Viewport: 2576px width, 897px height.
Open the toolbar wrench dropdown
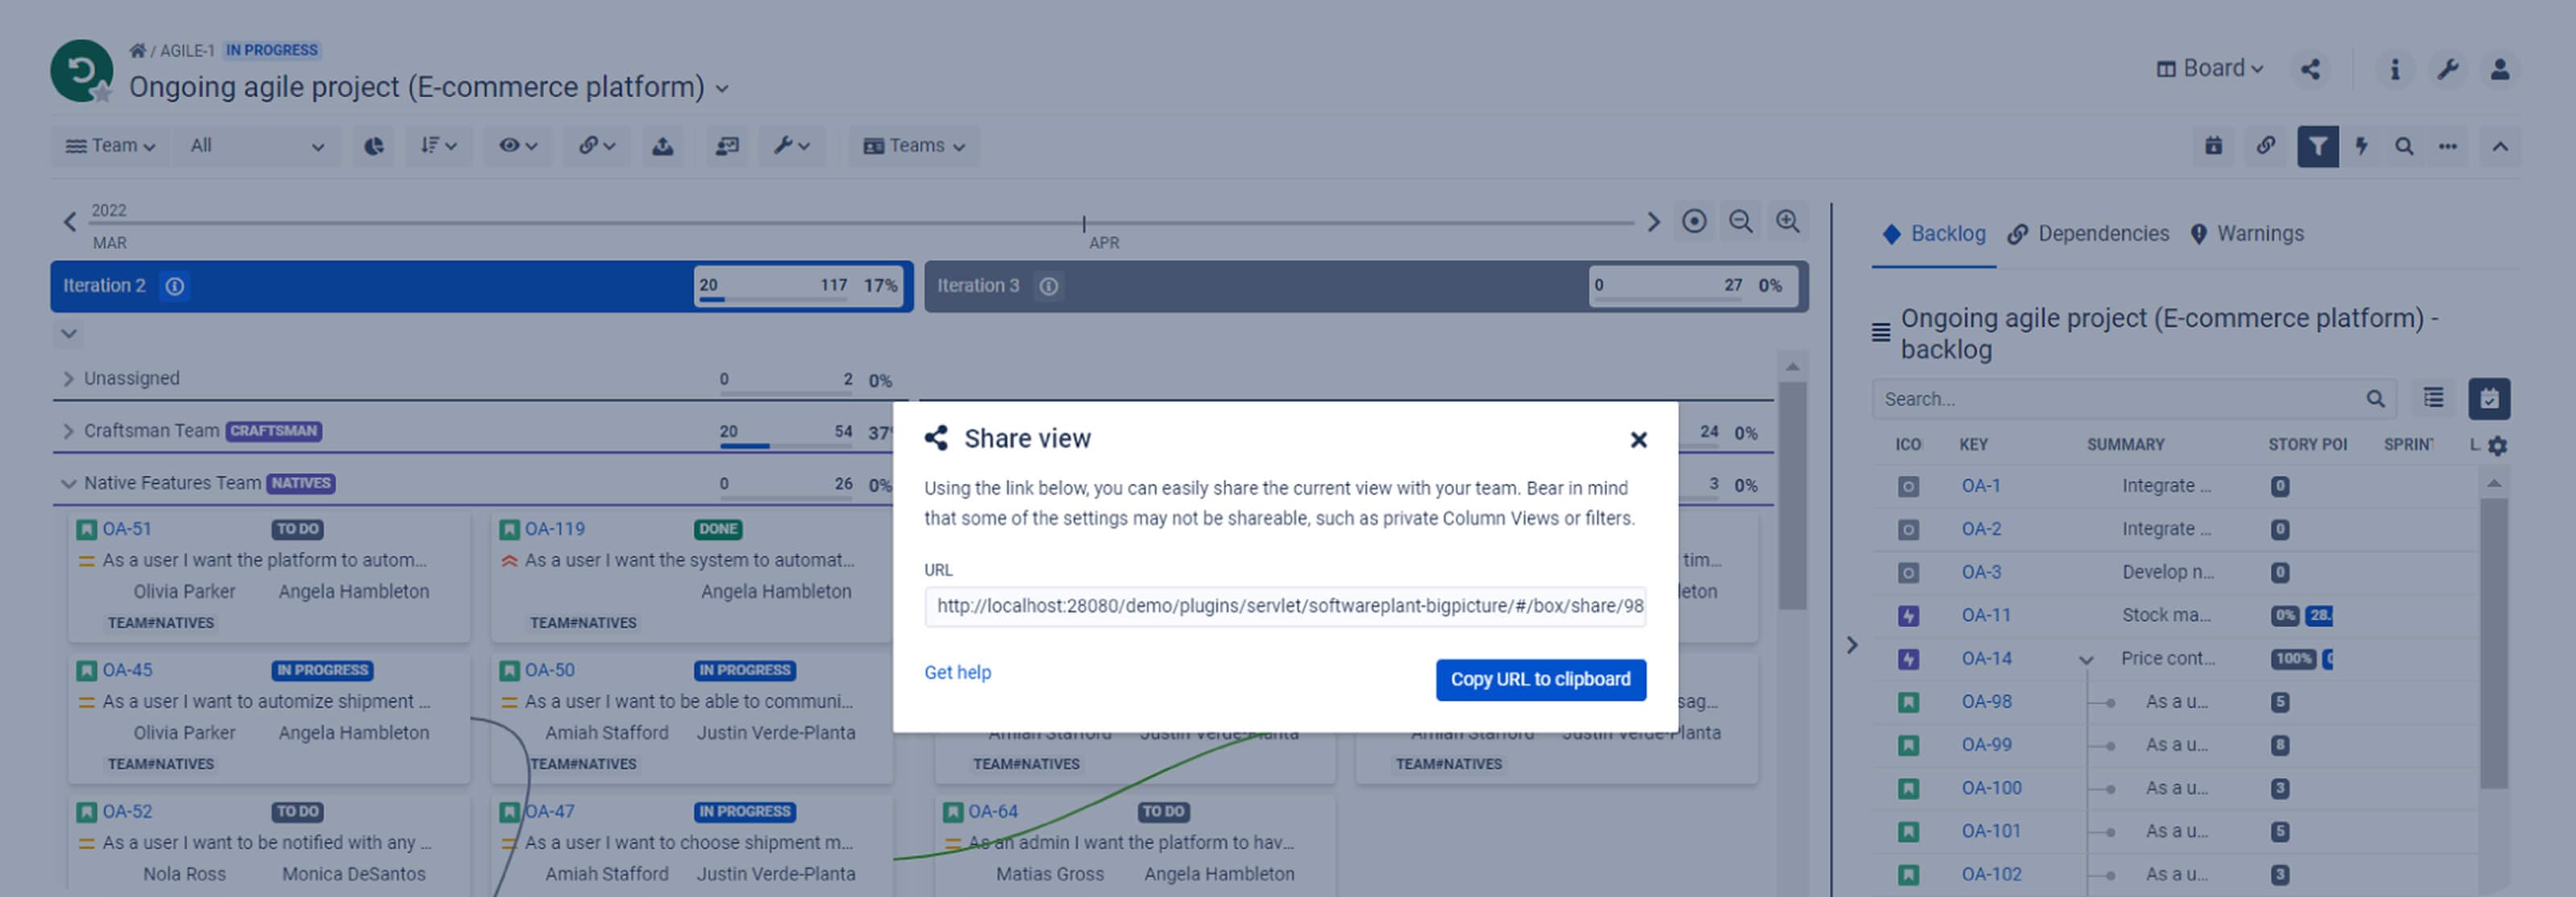tap(791, 146)
